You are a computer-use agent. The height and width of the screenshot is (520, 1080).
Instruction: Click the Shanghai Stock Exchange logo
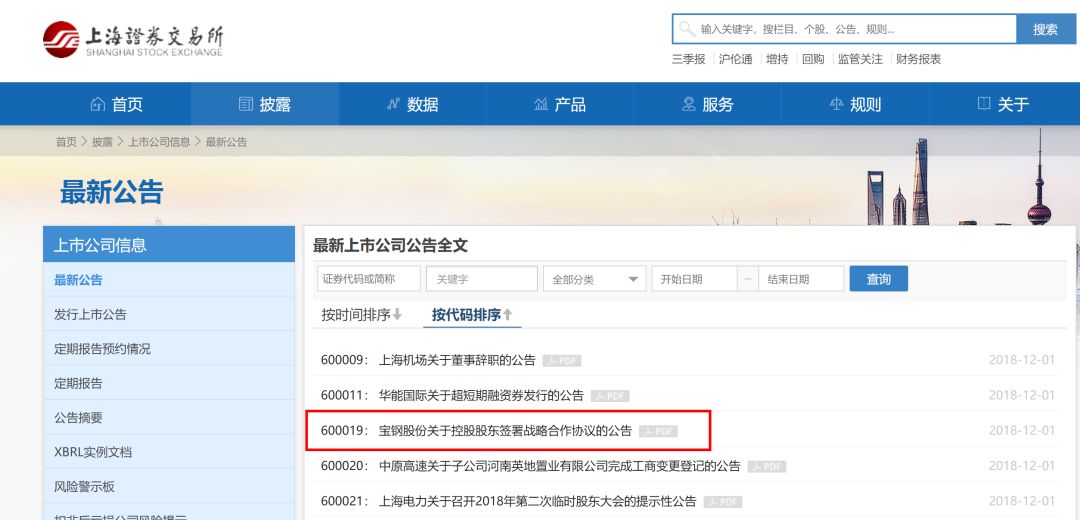pos(133,39)
